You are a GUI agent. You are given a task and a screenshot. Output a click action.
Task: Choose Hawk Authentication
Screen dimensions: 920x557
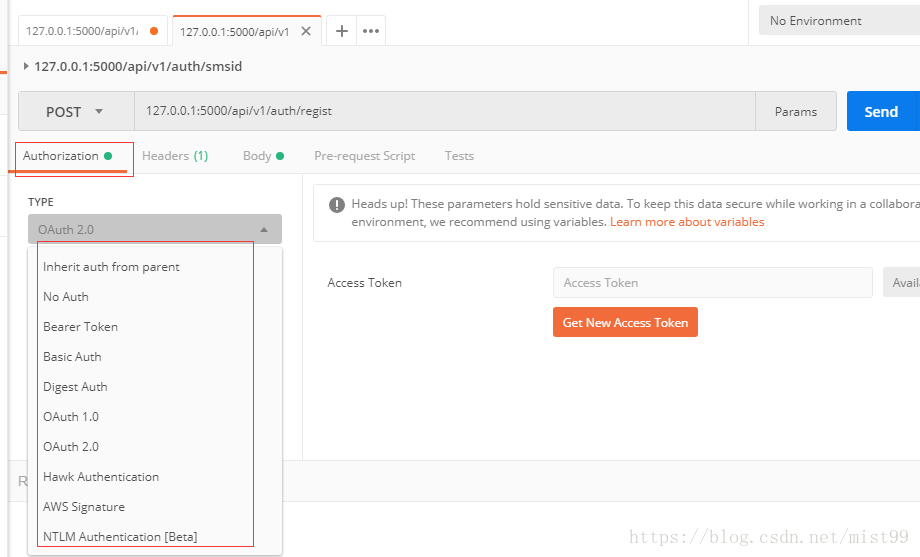tap(155, 476)
